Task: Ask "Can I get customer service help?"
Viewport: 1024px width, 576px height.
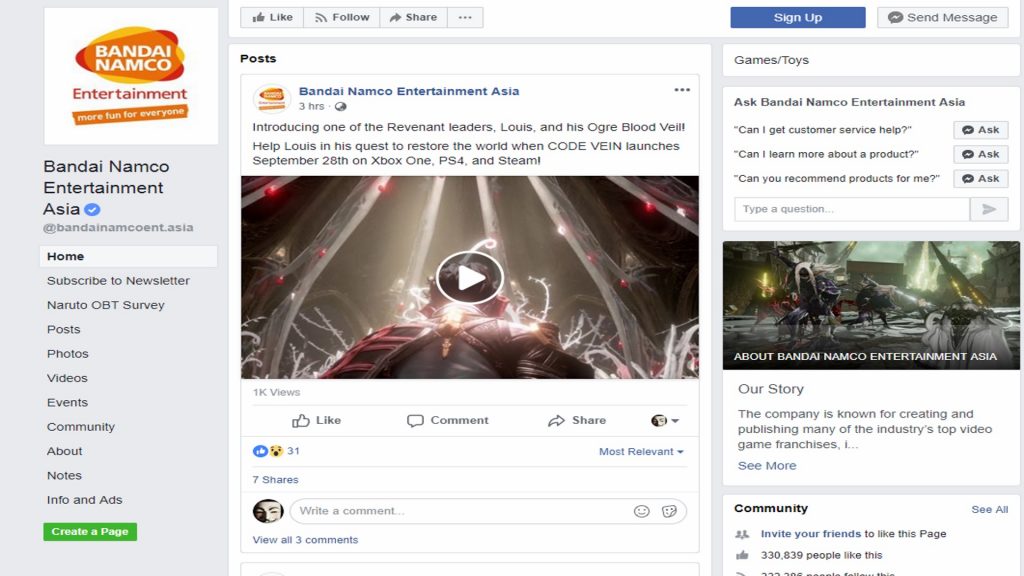Action: coord(980,130)
